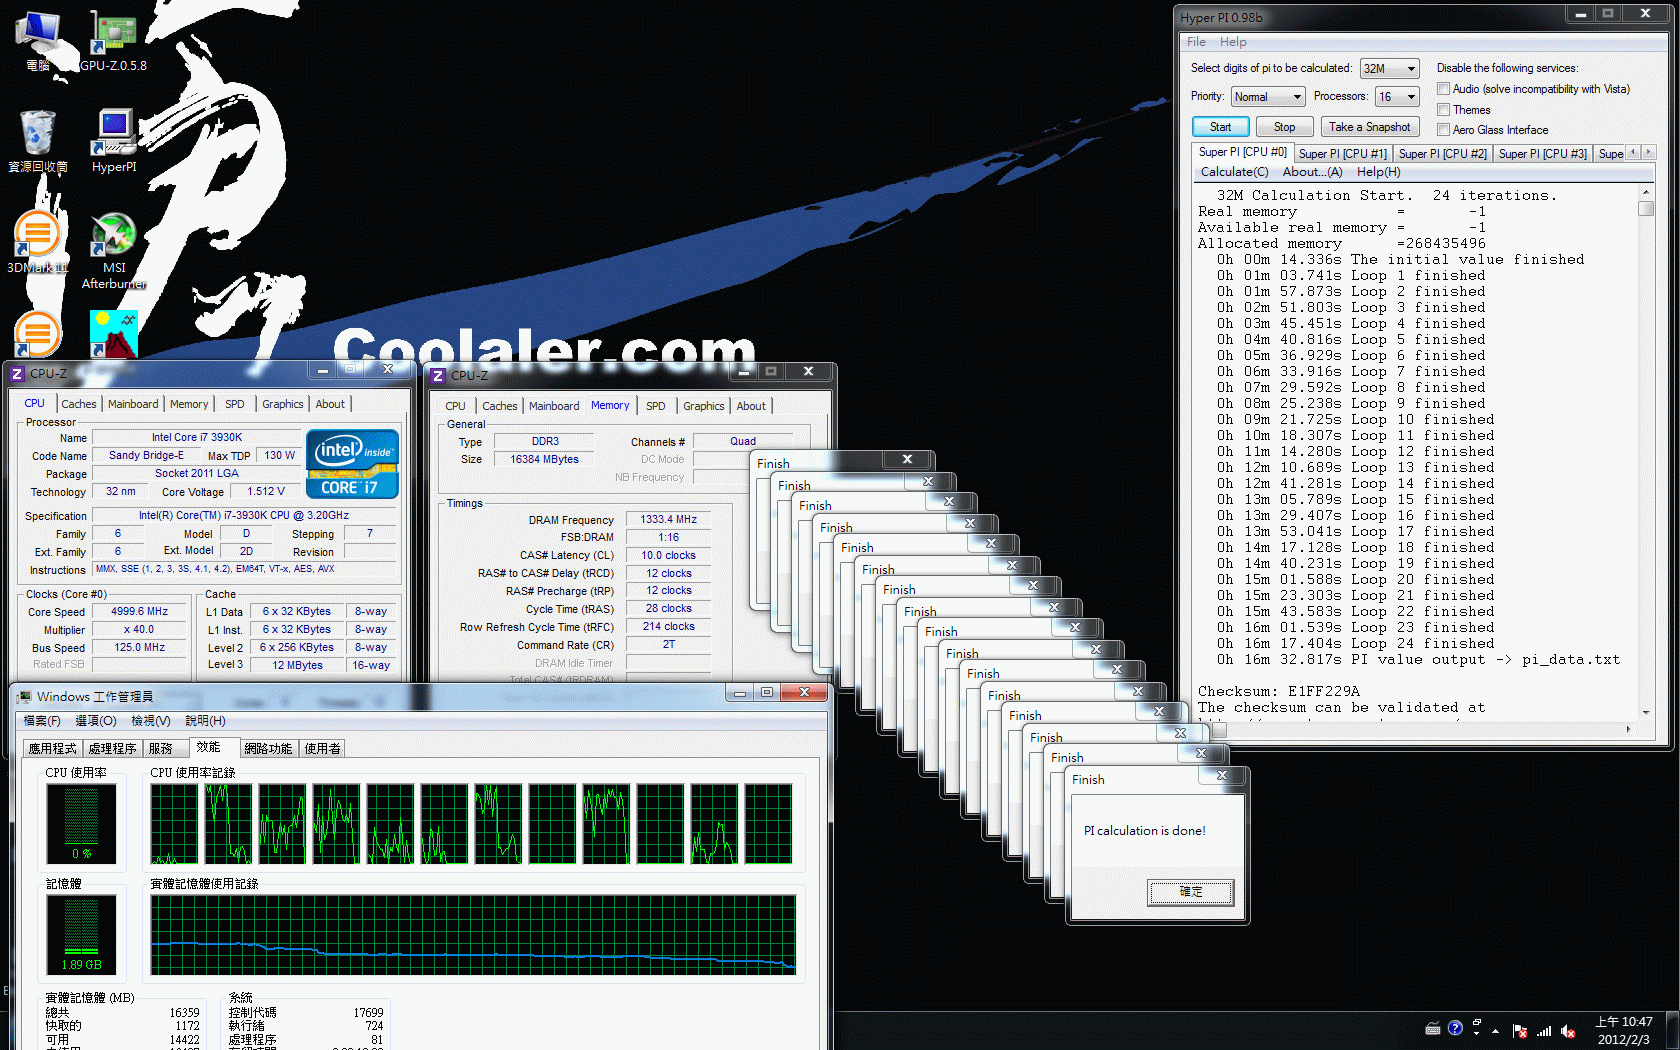This screenshot has width=1680, height=1050.
Task: Close the frontmost Finish dialog with X
Action: tap(1221, 776)
